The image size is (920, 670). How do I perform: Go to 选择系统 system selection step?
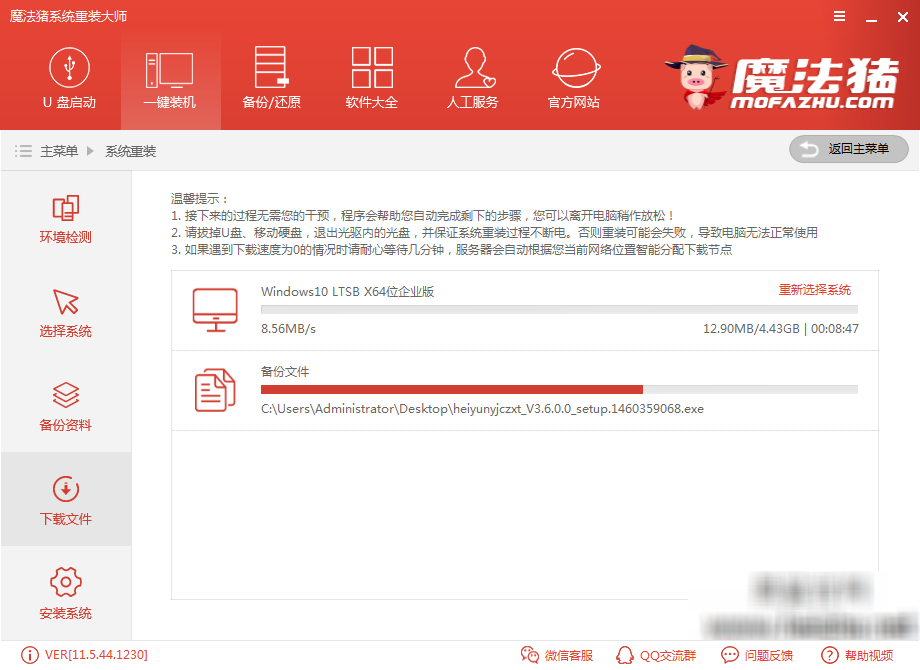64,312
